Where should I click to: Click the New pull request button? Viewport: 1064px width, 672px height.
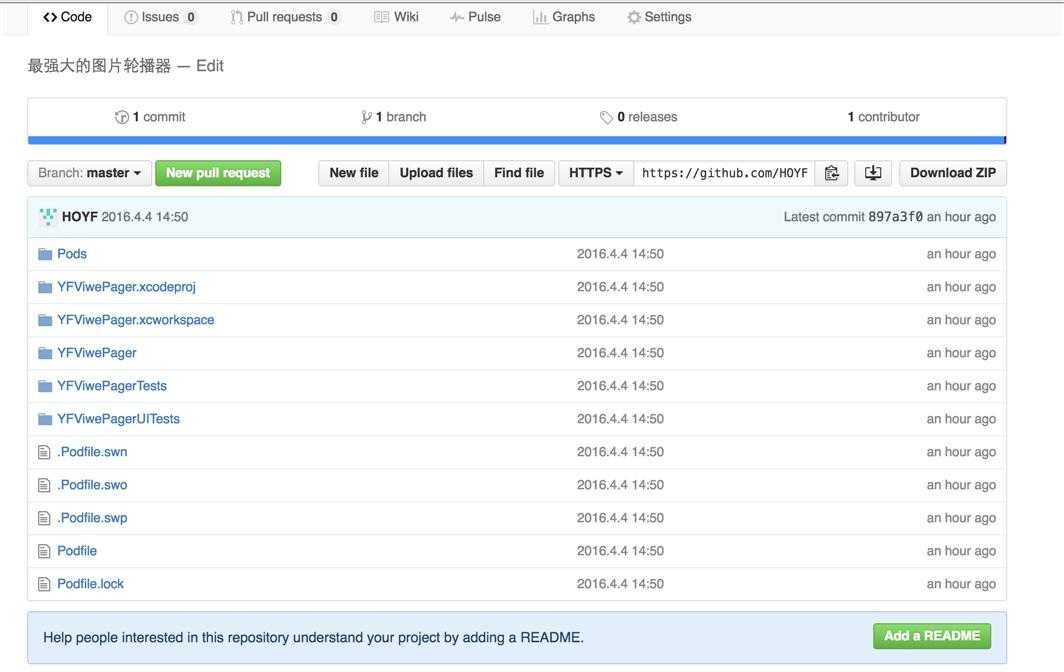tap(218, 173)
